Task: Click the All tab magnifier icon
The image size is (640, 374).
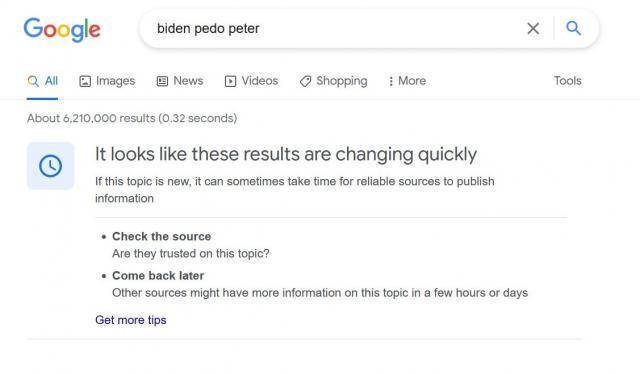Action: (33, 81)
